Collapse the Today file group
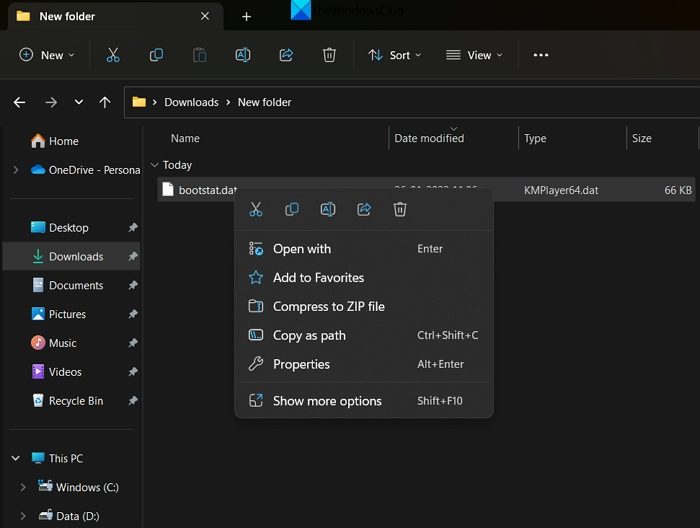Viewport: 700px width, 528px height. 154,165
